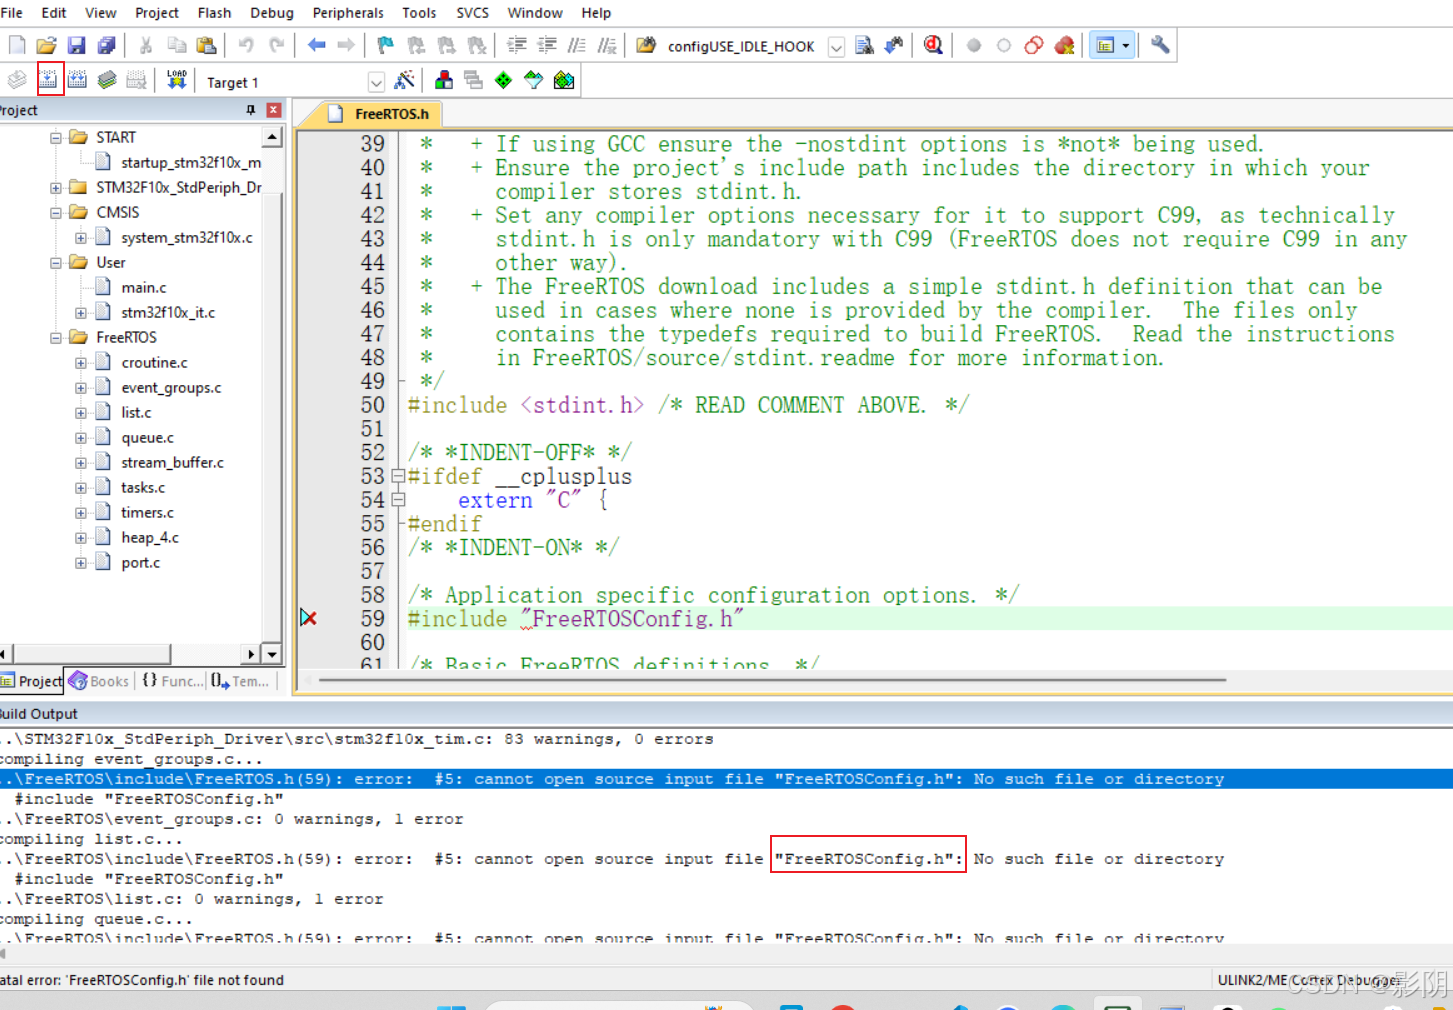Open the Debug menu
The height and width of the screenshot is (1010, 1453).
tap(272, 12)
